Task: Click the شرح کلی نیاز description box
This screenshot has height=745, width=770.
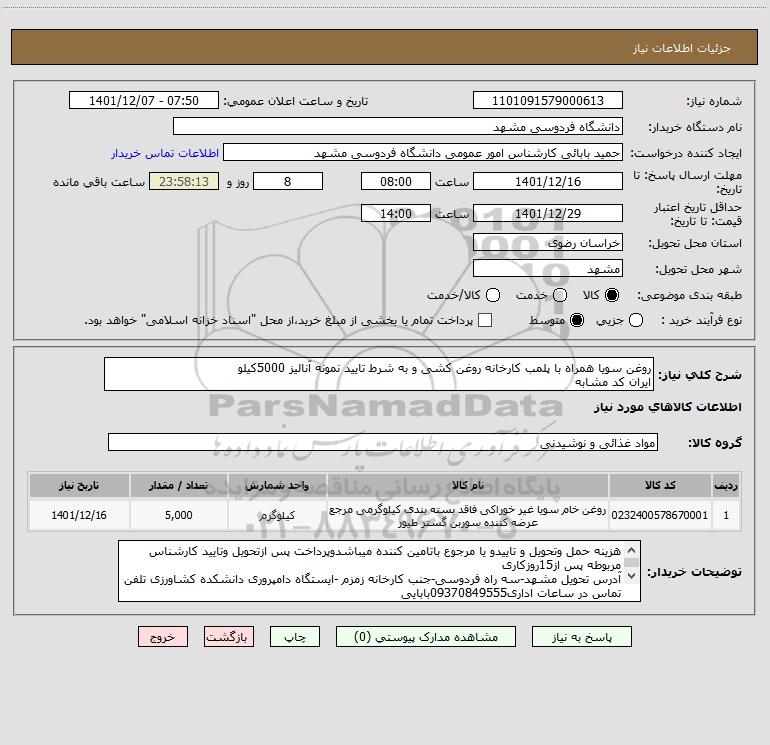Action: (x=379, y=374)
